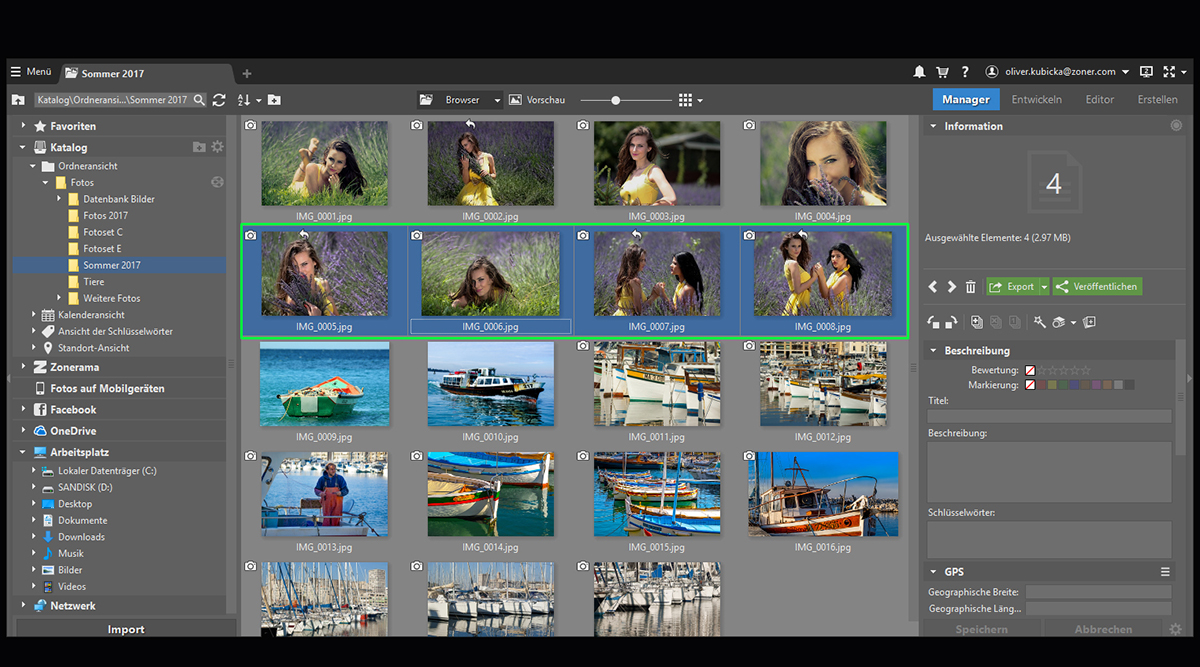This screenshot has height=667, width=1200.
Task: Click the notification bell icon
Action: point(918,71)
